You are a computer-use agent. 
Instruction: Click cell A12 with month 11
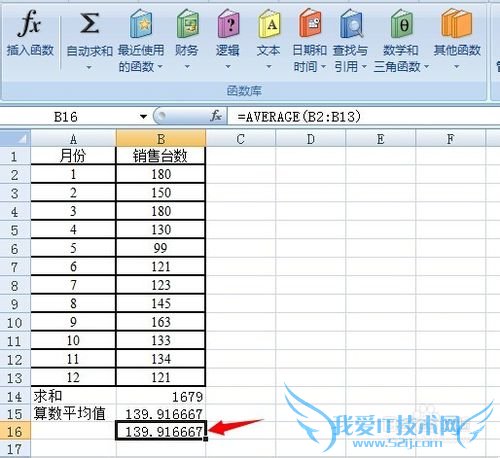click(73, 359)
